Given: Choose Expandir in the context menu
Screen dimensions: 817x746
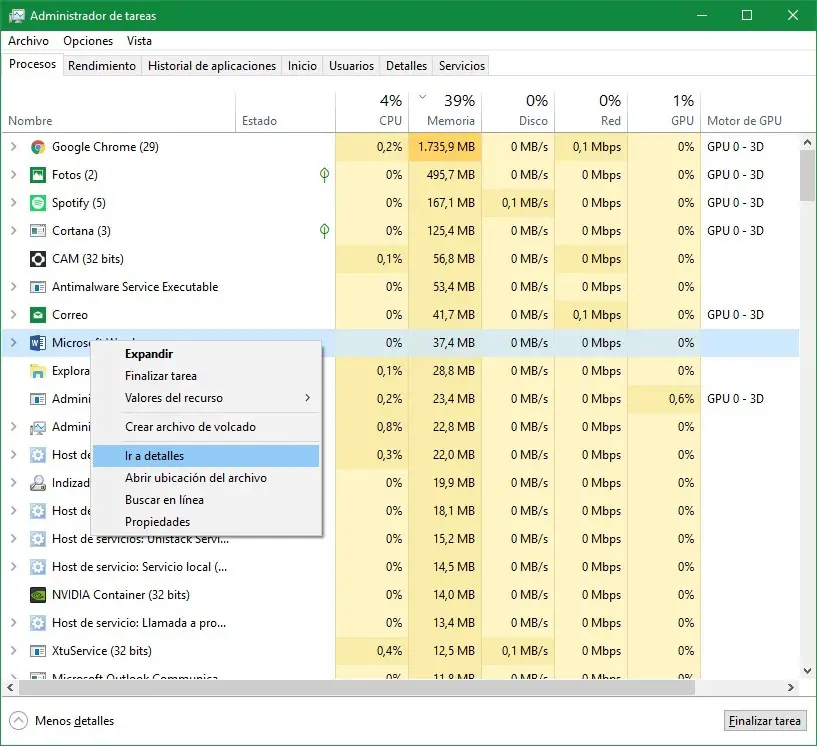Looking at the screenshot, I should point(205,354).
